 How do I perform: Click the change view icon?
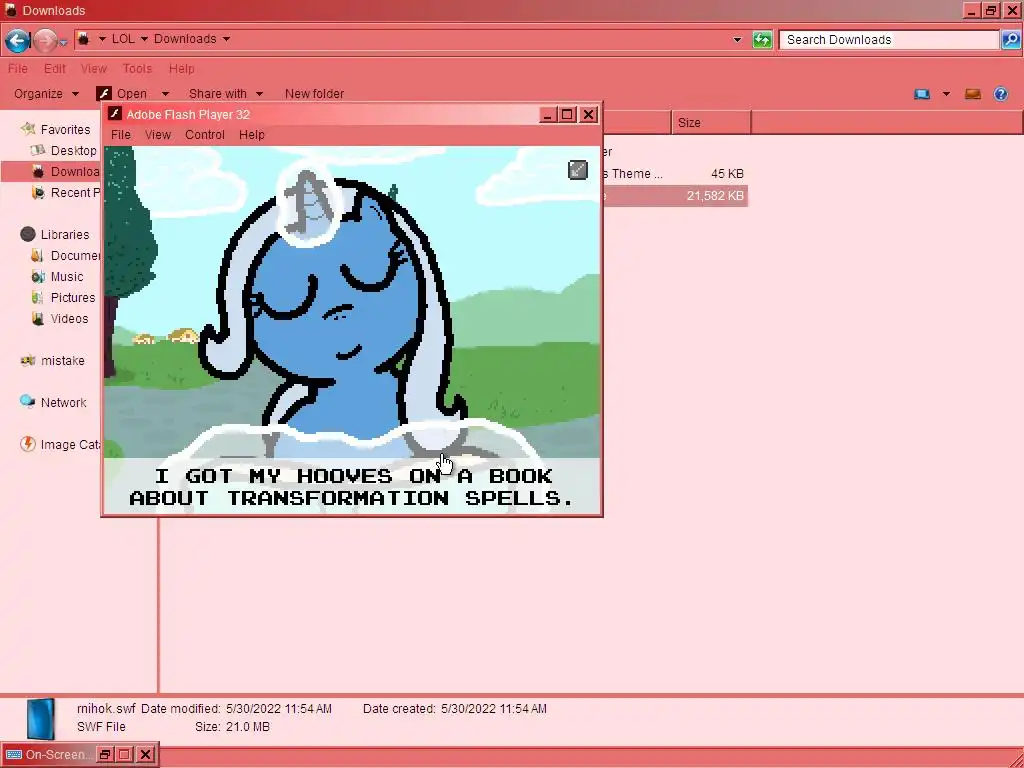click(921, 94)
